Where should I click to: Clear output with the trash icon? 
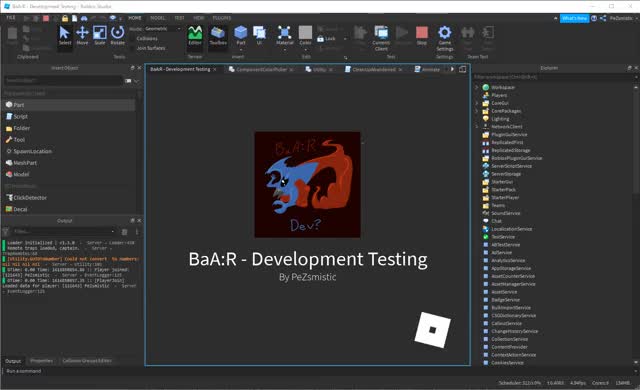124,232
